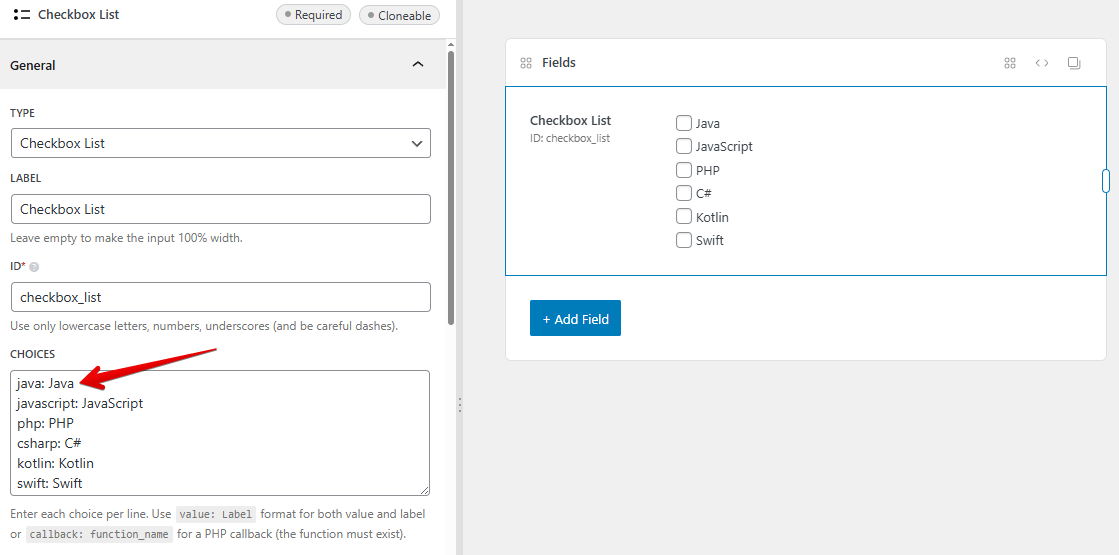
Task: Click the CHOICES heading label
Action: (x=32, y=354)
